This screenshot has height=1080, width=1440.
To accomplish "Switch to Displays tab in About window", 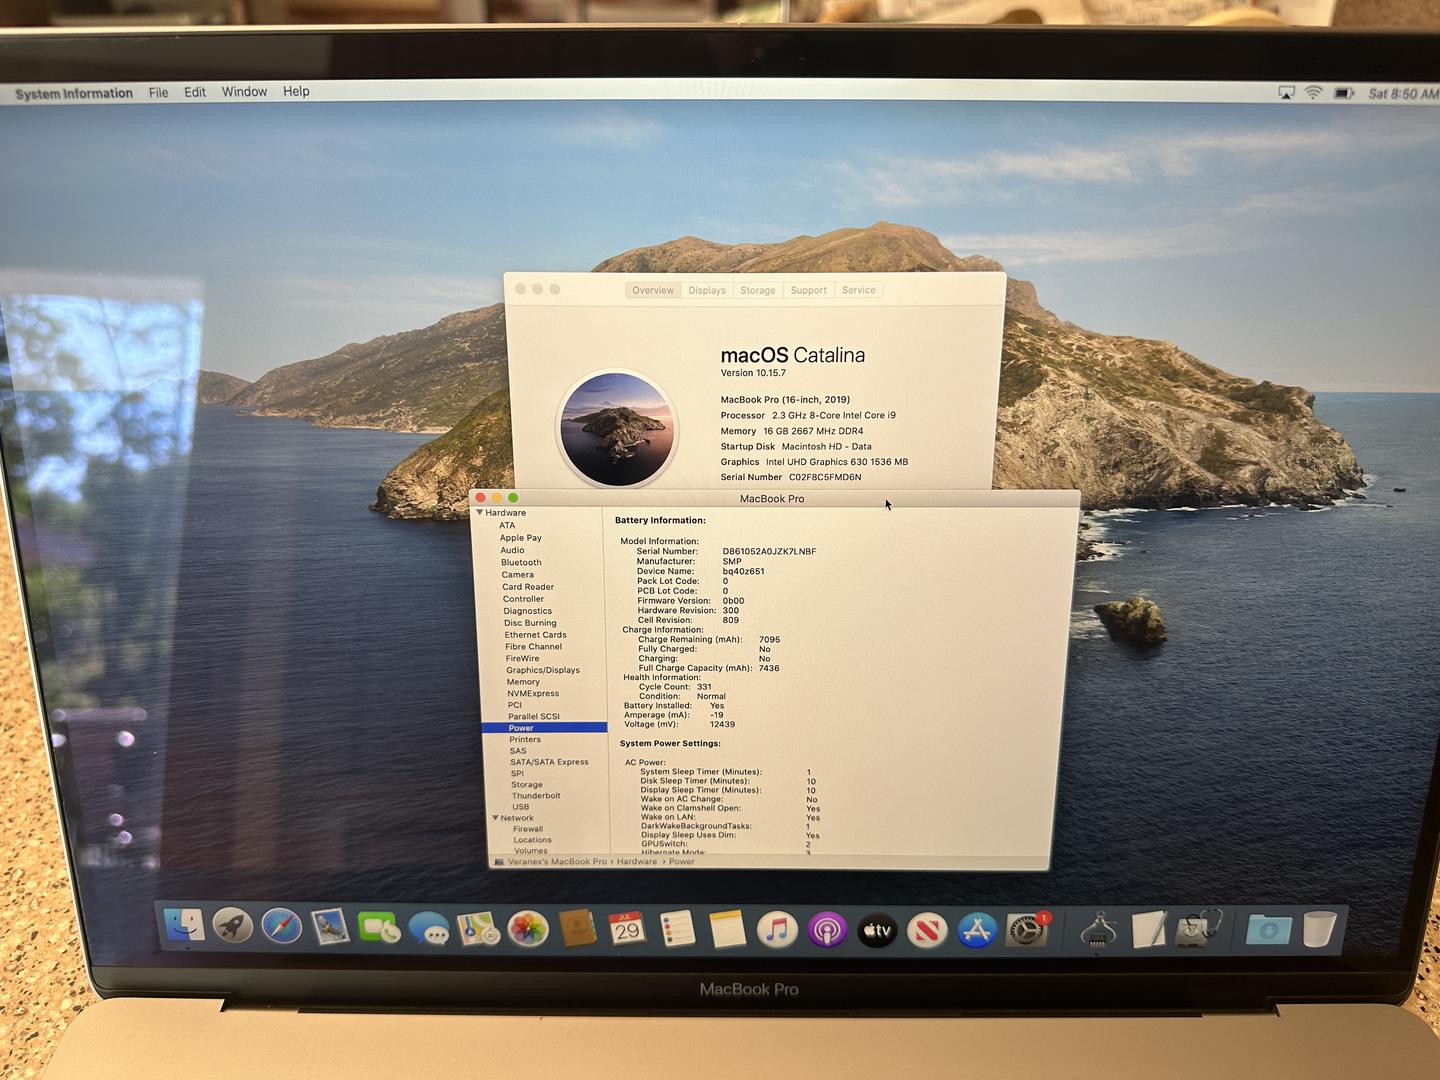I will (x=707, y=290).
